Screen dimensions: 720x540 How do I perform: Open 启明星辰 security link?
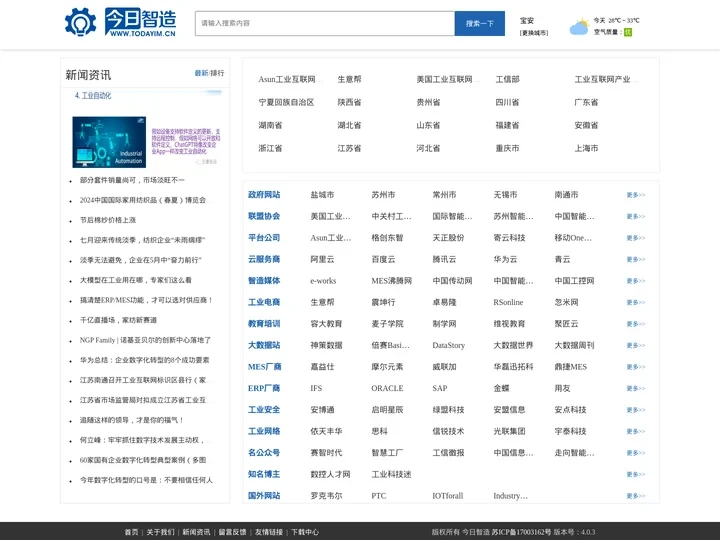[x=387, y=410]
